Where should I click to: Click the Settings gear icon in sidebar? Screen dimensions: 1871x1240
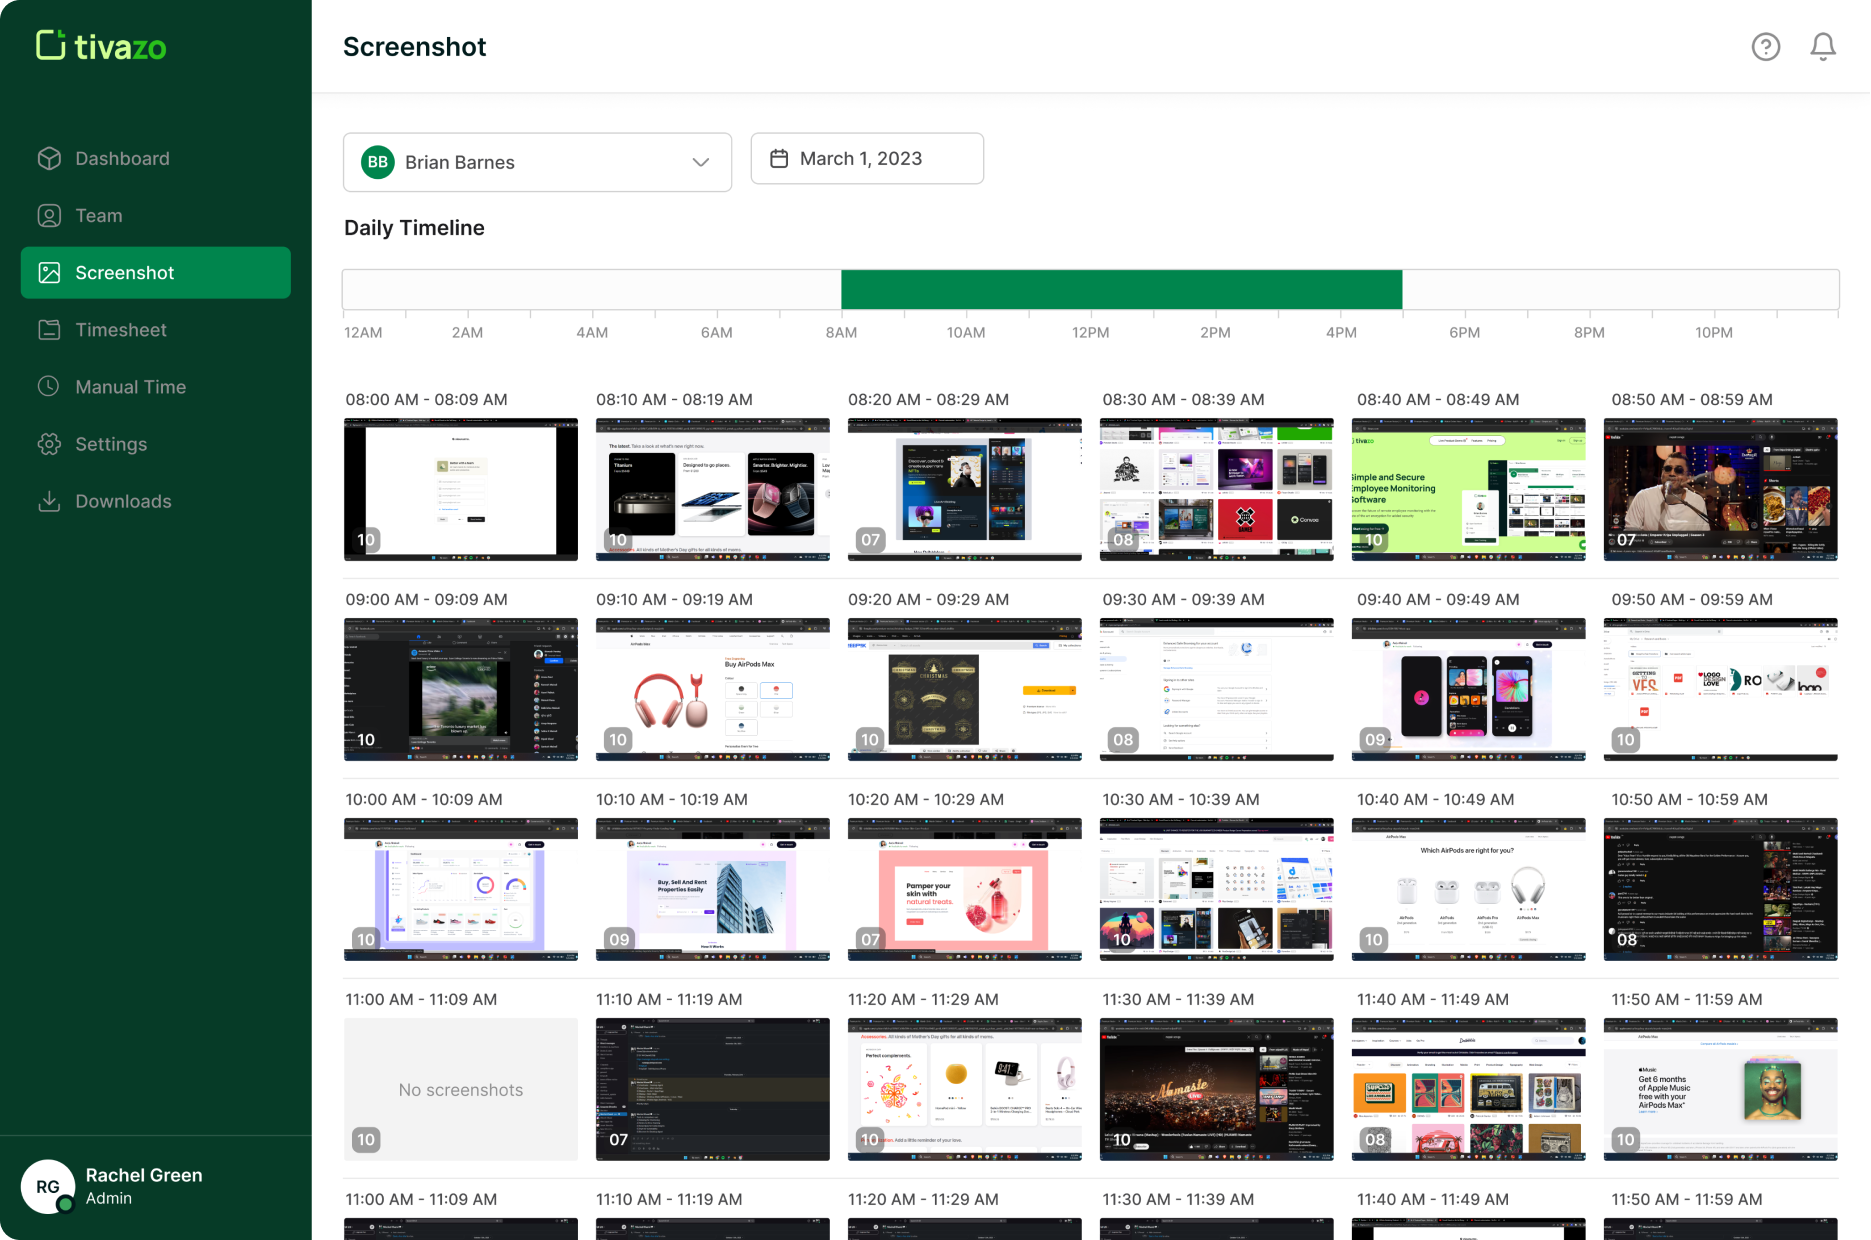coord(49,444)
